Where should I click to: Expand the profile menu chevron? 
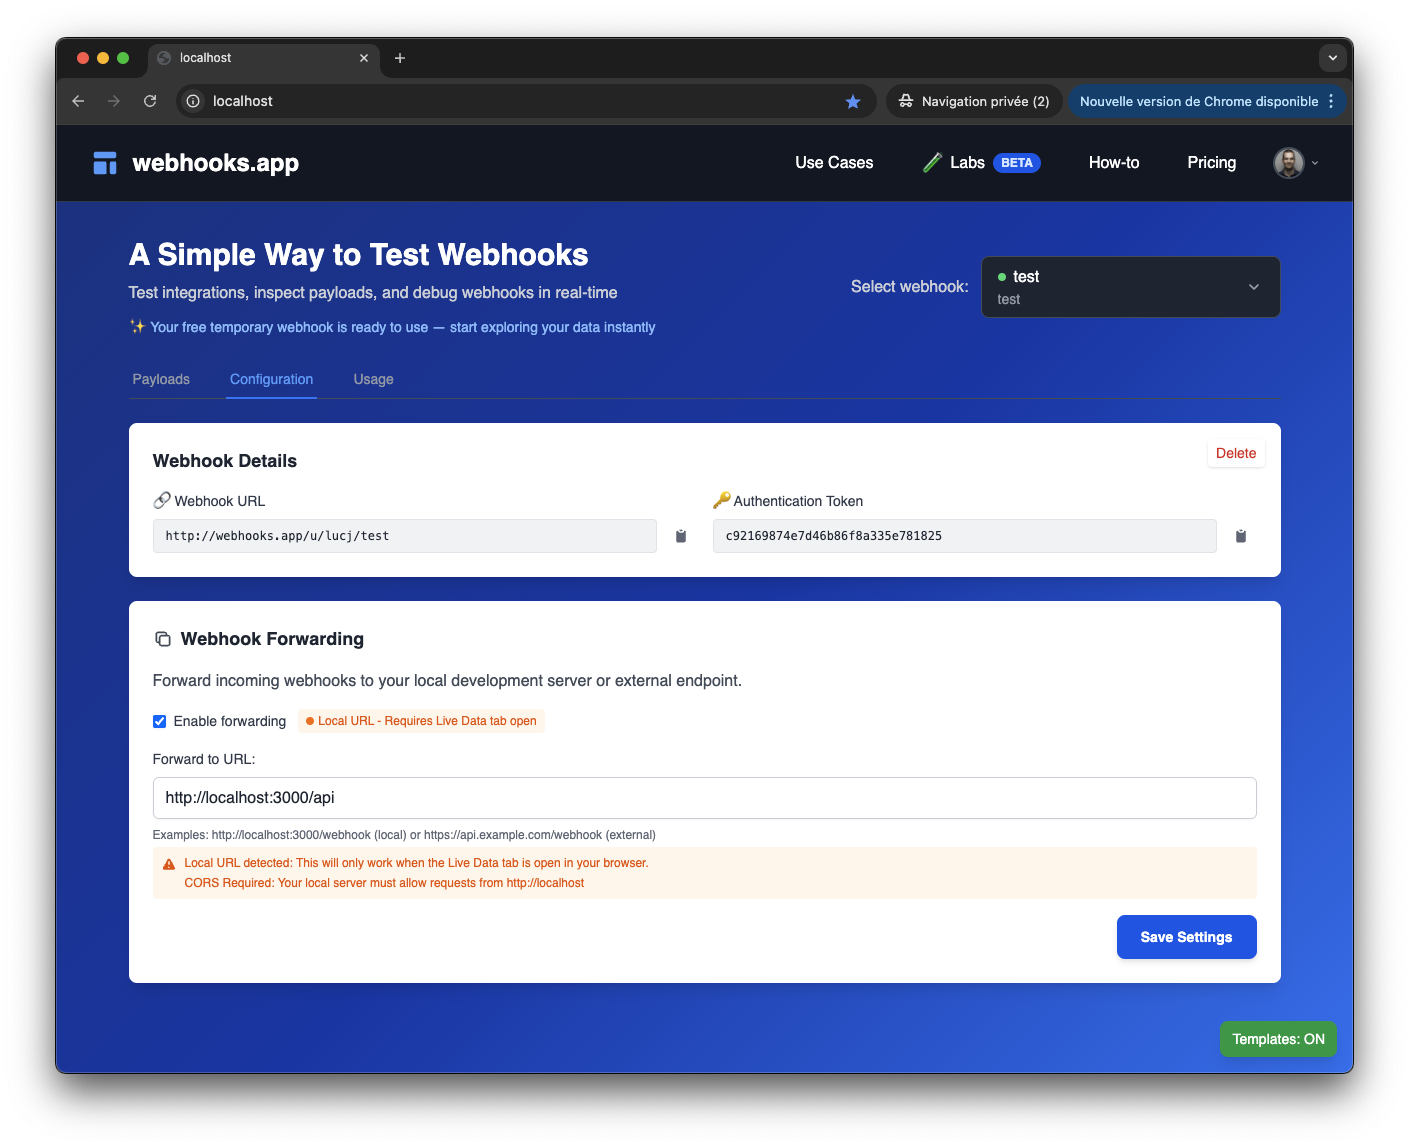(x=1315, y=163)
